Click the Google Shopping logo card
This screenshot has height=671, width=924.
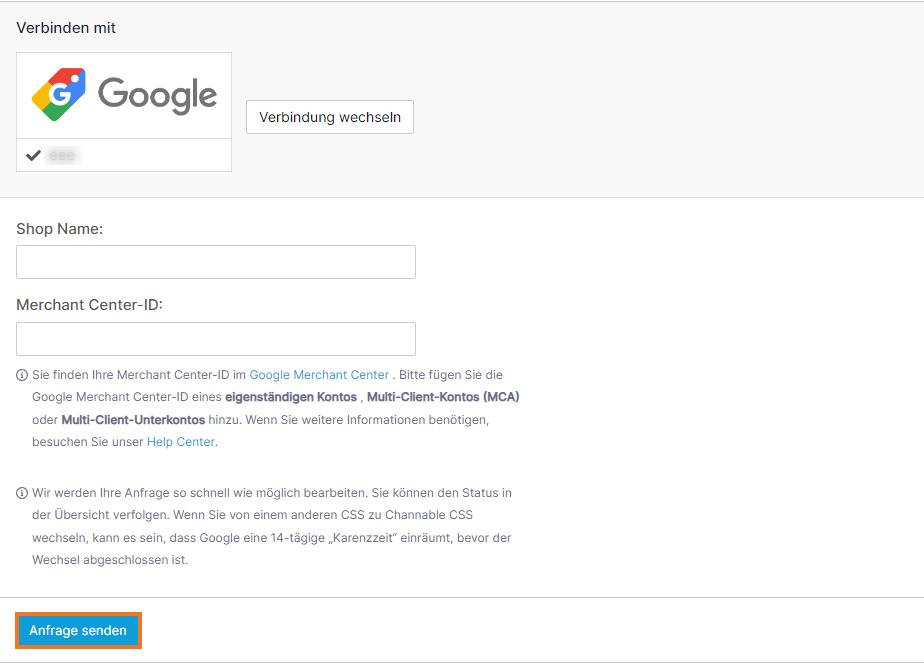click(124, 112)
